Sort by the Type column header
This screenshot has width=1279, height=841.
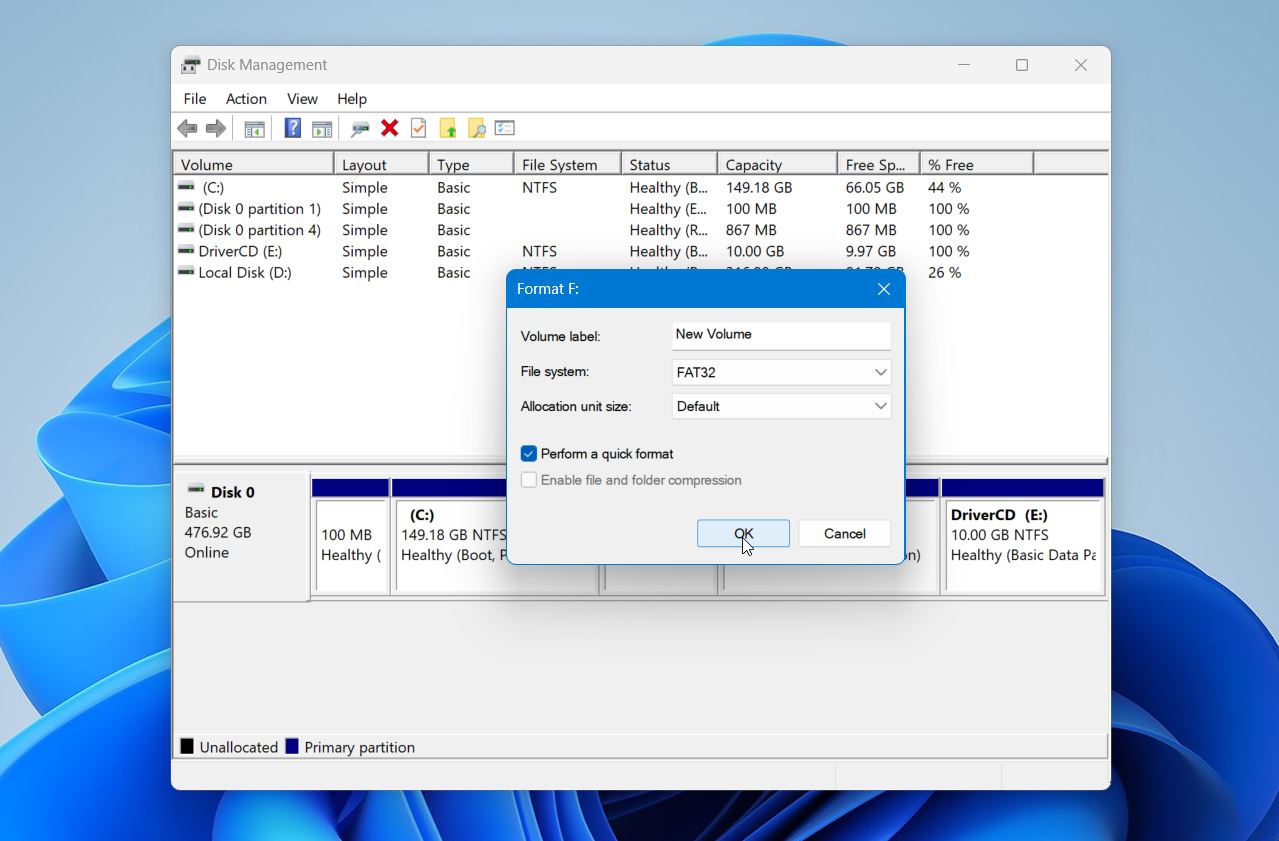point(472,164)
